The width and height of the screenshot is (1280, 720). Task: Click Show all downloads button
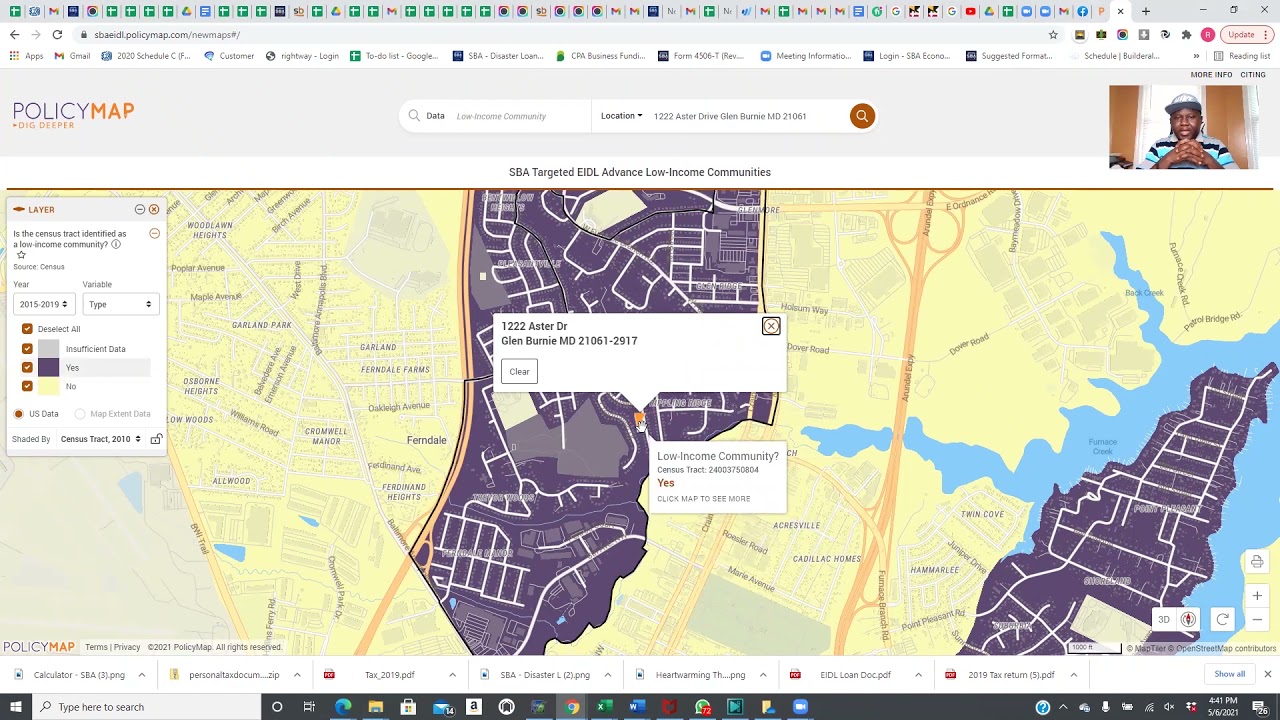(1230, 674)
